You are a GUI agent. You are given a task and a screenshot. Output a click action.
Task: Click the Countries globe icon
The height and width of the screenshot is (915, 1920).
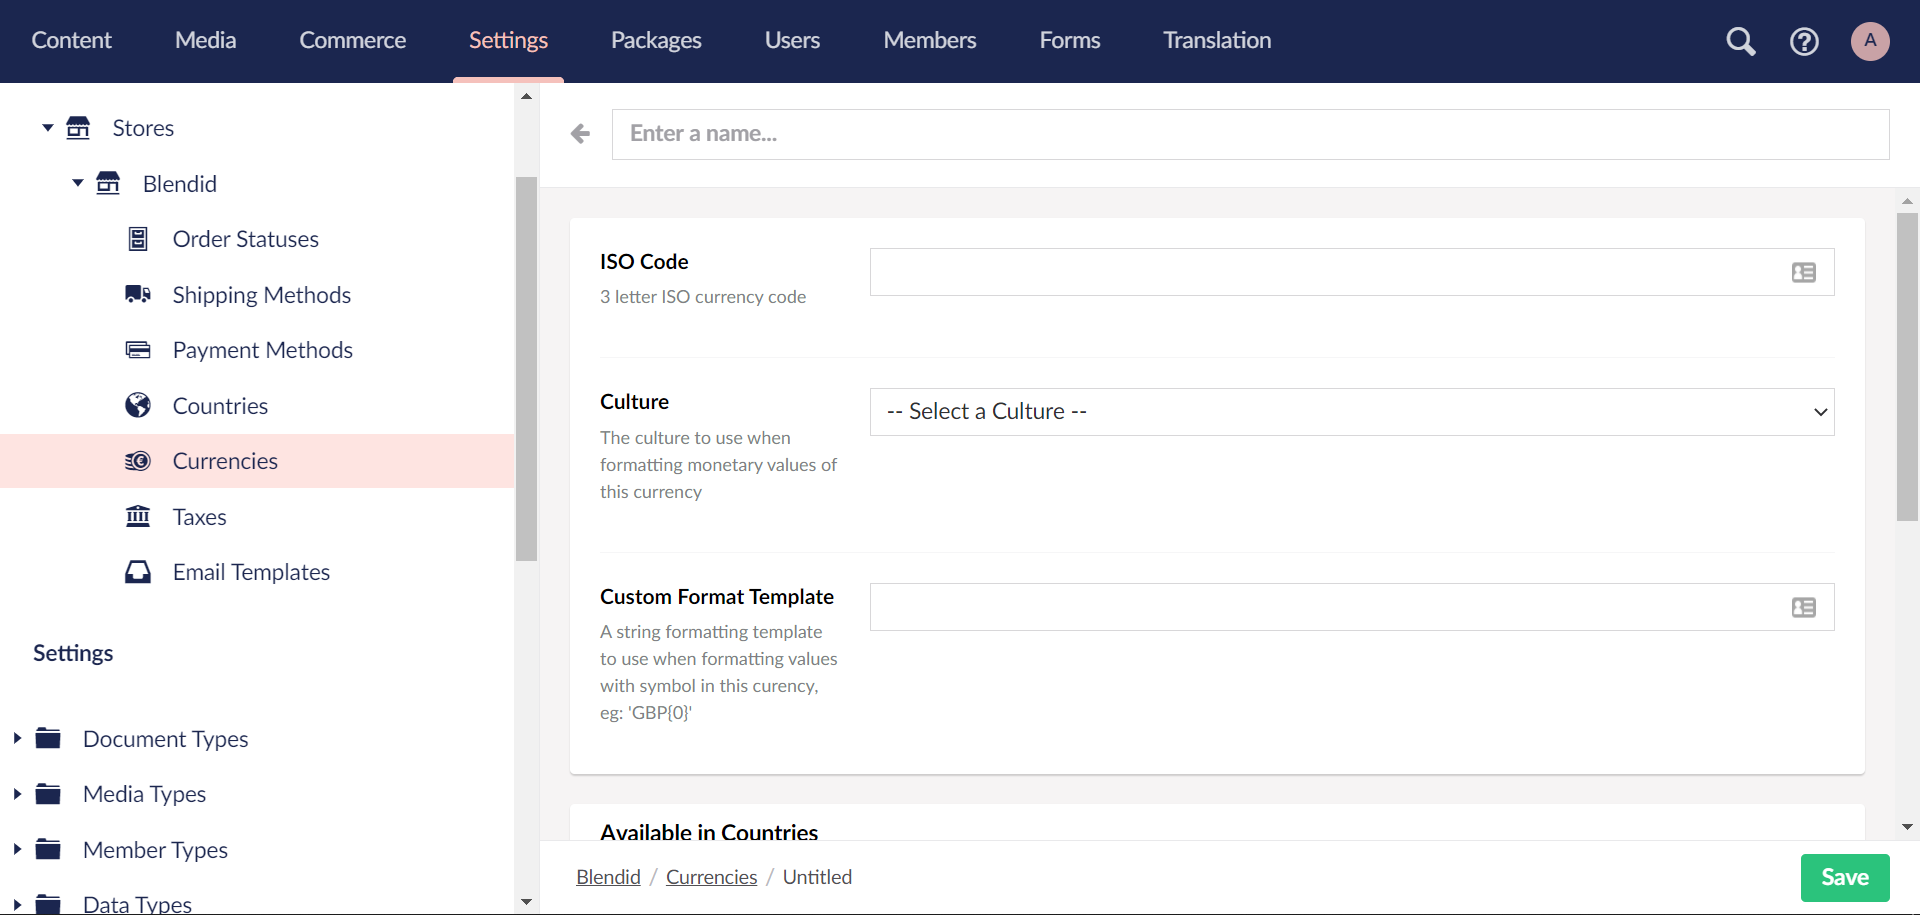138,405
